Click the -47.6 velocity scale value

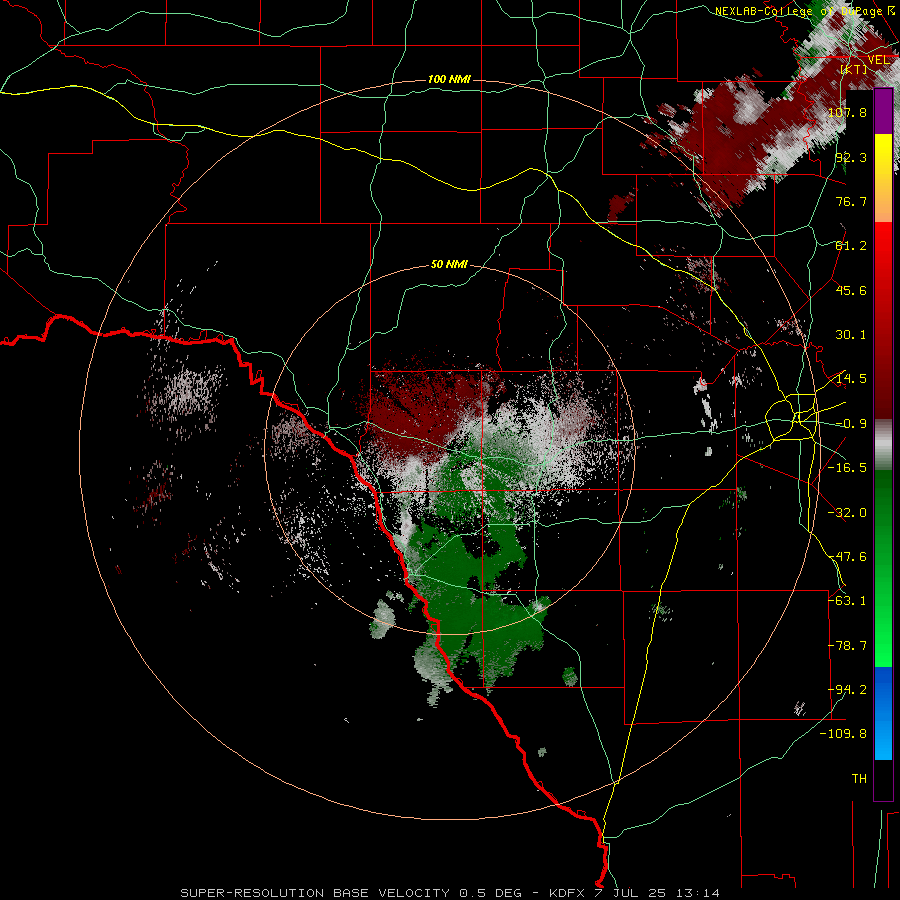pos(847,557)
